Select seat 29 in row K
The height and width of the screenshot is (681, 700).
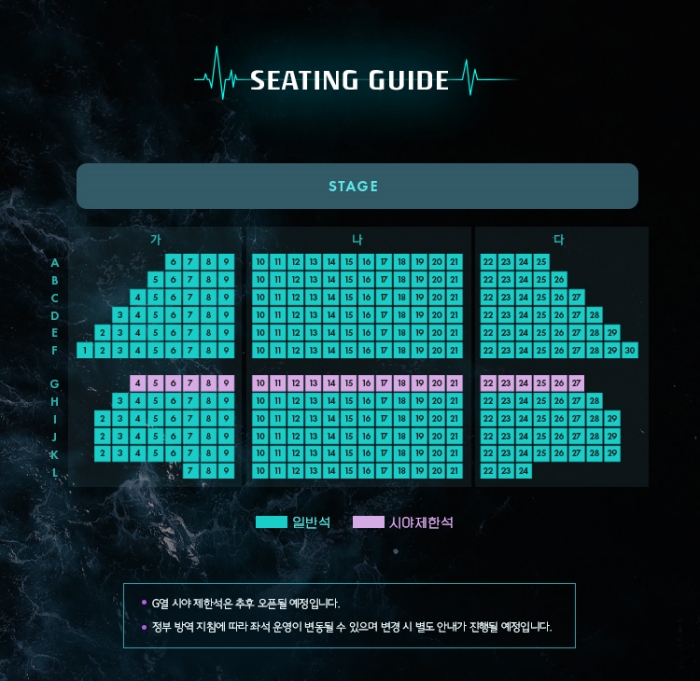point(612,453)
